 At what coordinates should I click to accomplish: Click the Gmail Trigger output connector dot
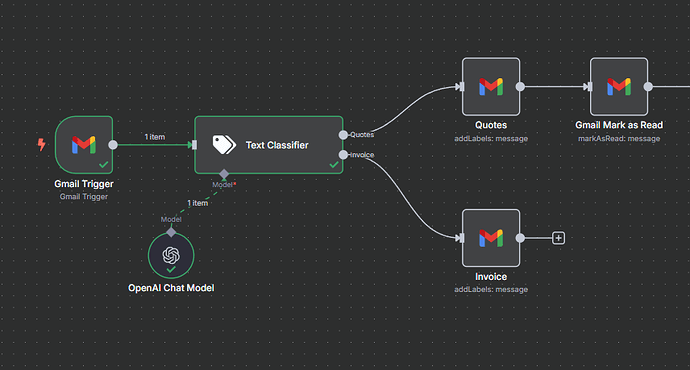tap(113, 145)
